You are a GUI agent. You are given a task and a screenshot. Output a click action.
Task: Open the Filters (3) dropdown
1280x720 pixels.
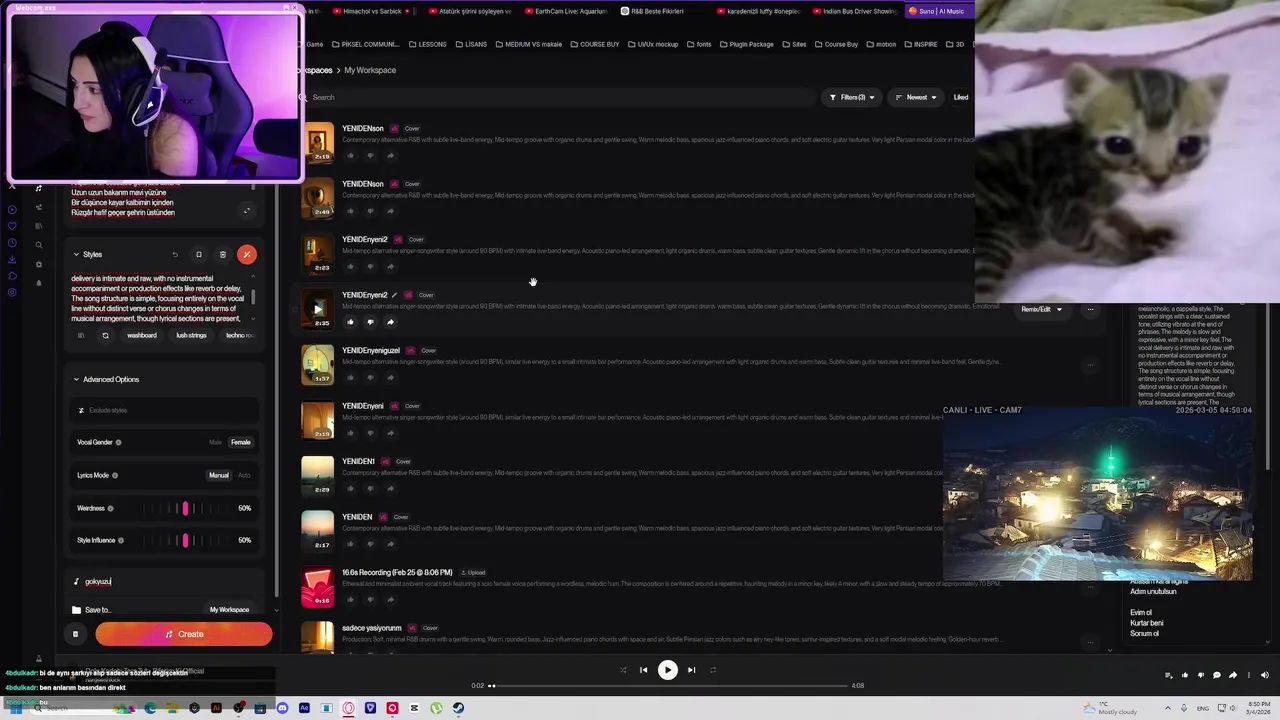click(852, 97)
